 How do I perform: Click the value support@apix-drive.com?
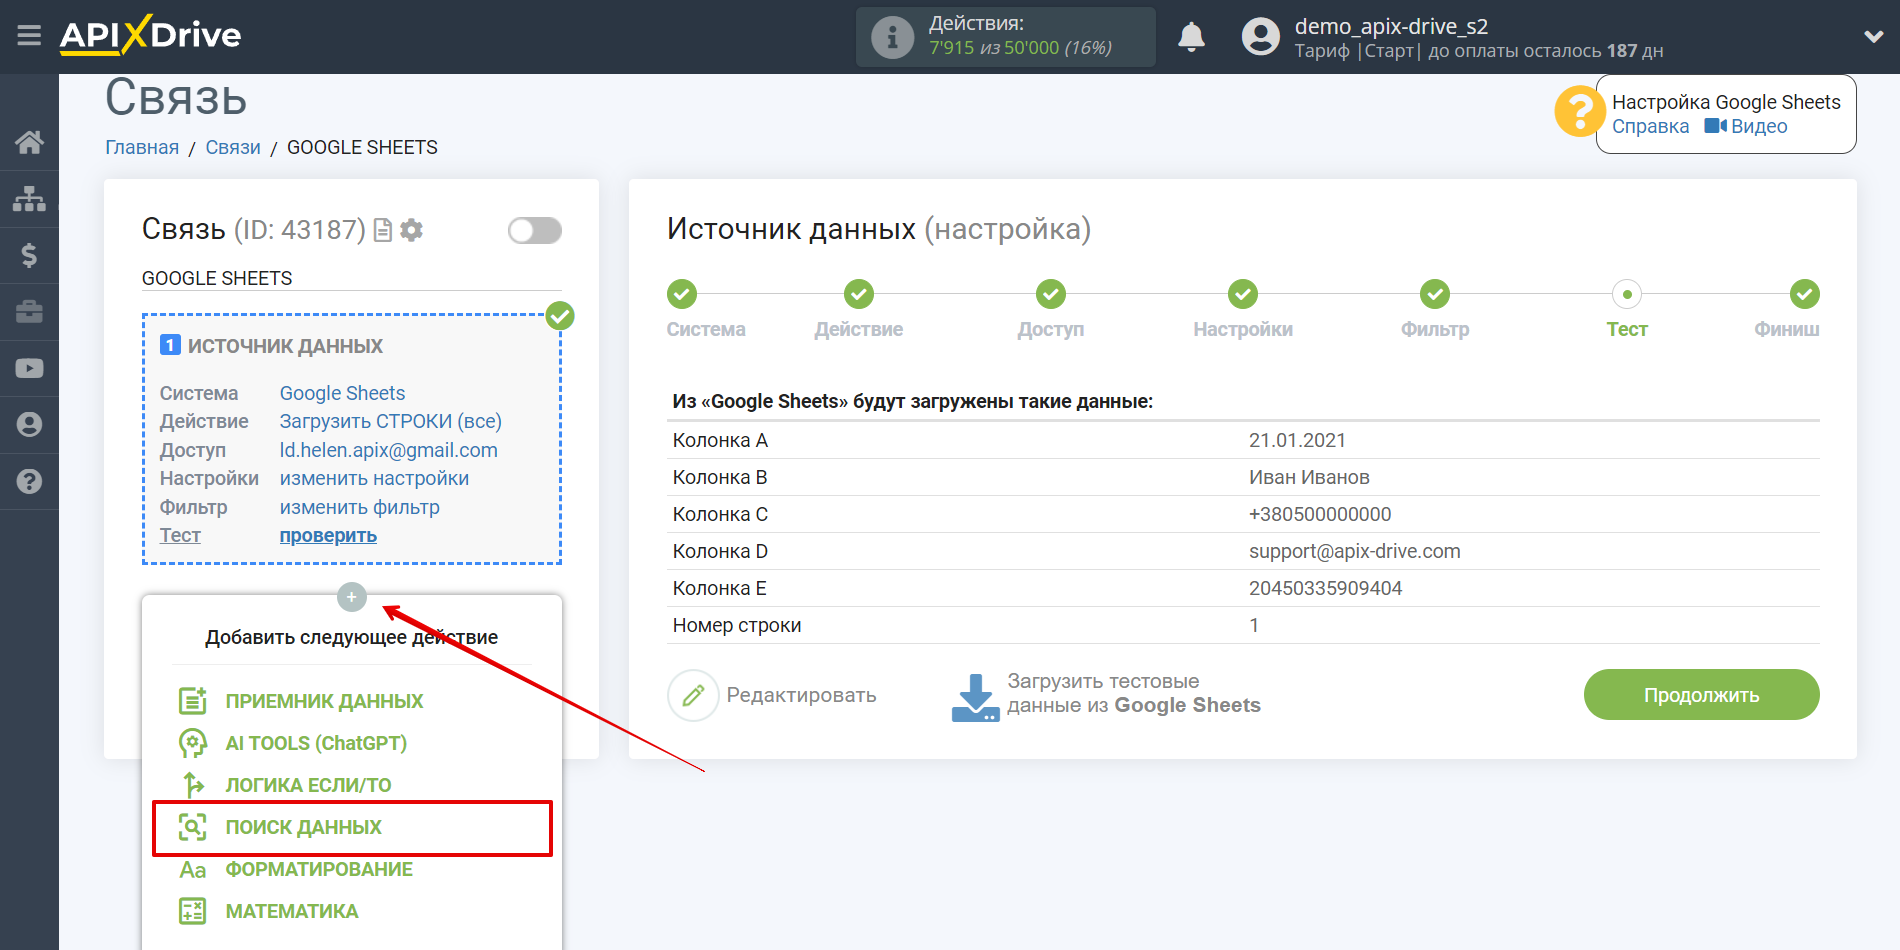[1354, 551]
